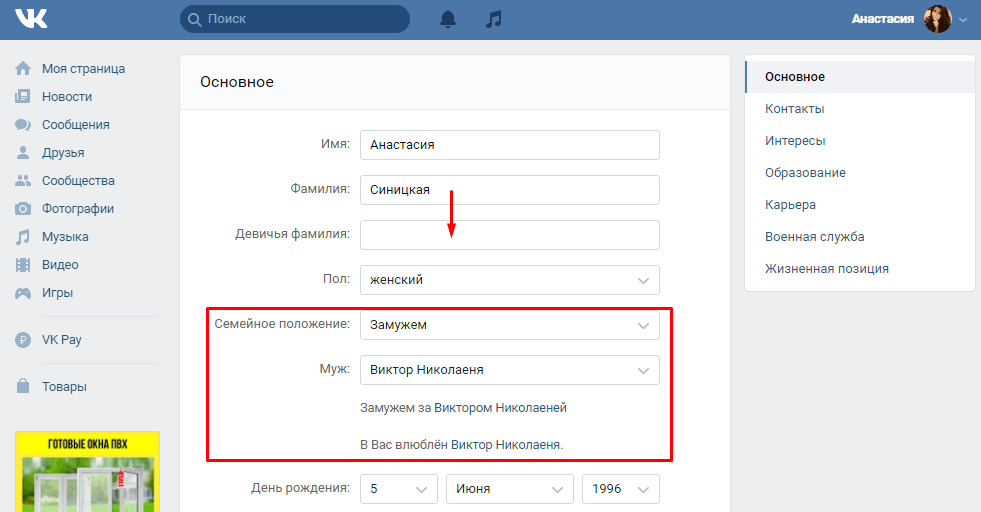Open Музыка in the sidebar
The height and width of the screenshot is (512, 981).
tap(65, 237)
